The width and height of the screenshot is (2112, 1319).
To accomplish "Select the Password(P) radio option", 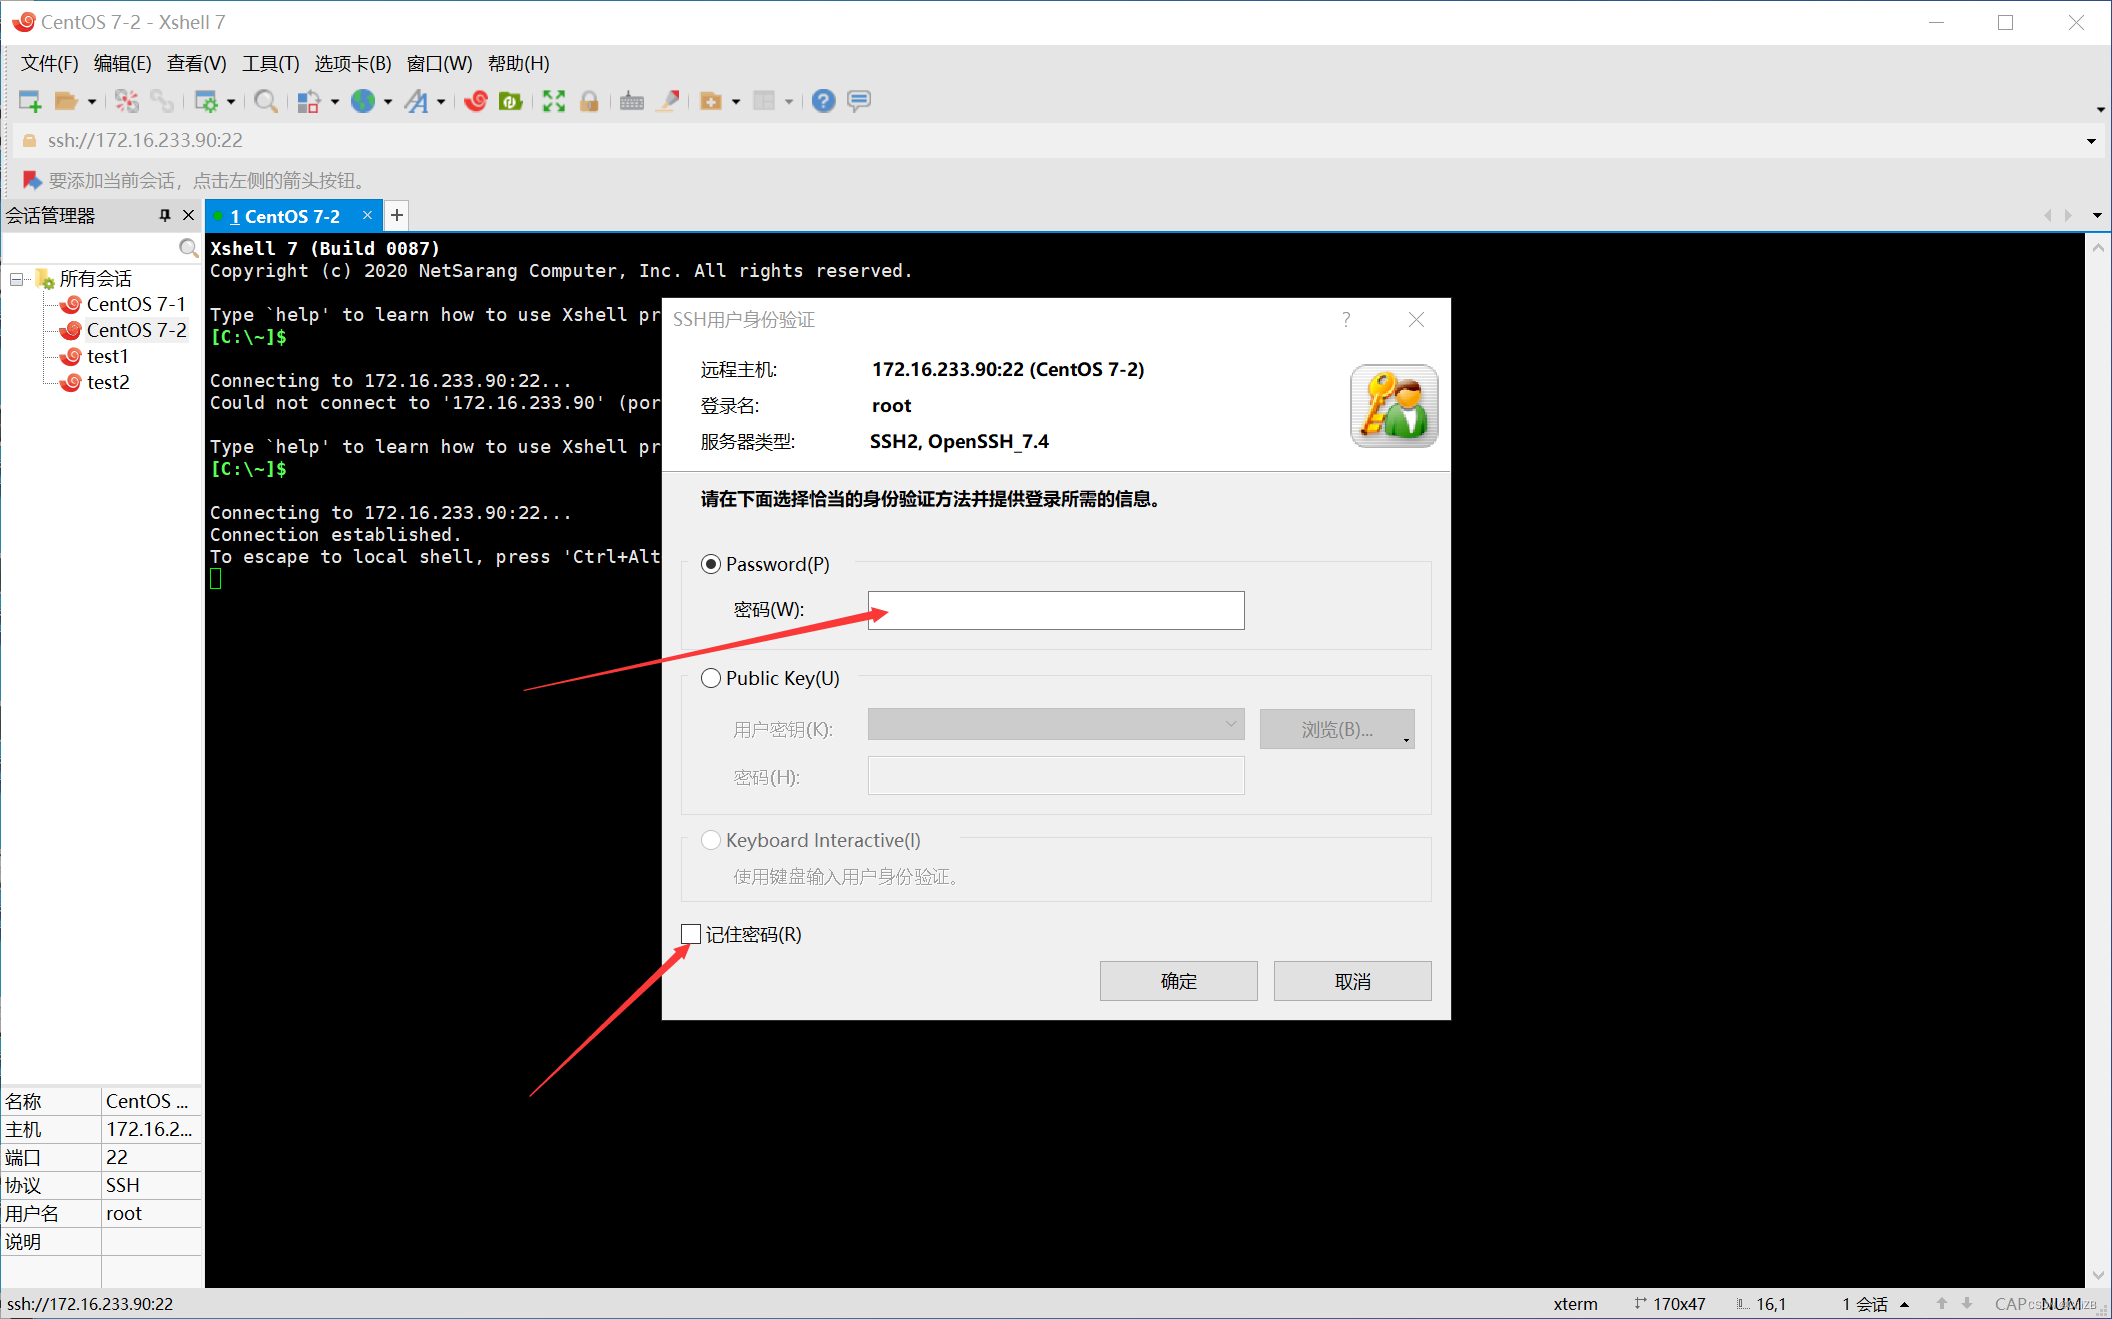I will pos(711,564).
